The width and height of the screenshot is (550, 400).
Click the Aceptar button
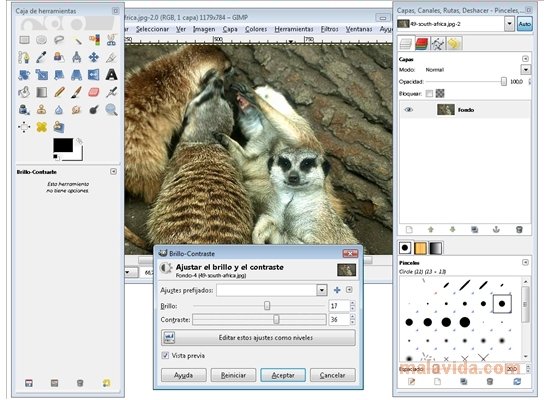pos(283,375)
